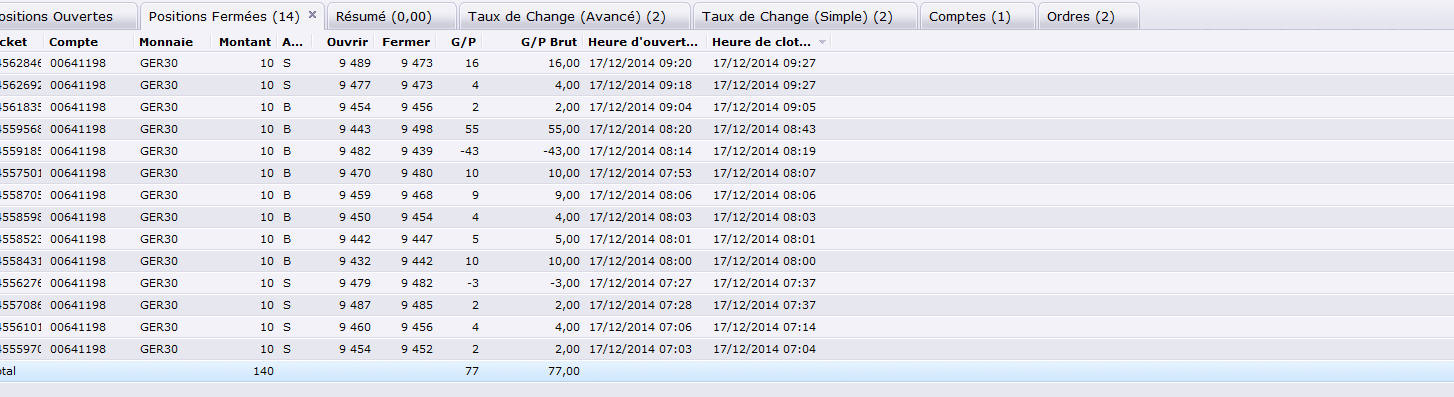Click closing time 17/12/2014 09:05

point(765,107)
